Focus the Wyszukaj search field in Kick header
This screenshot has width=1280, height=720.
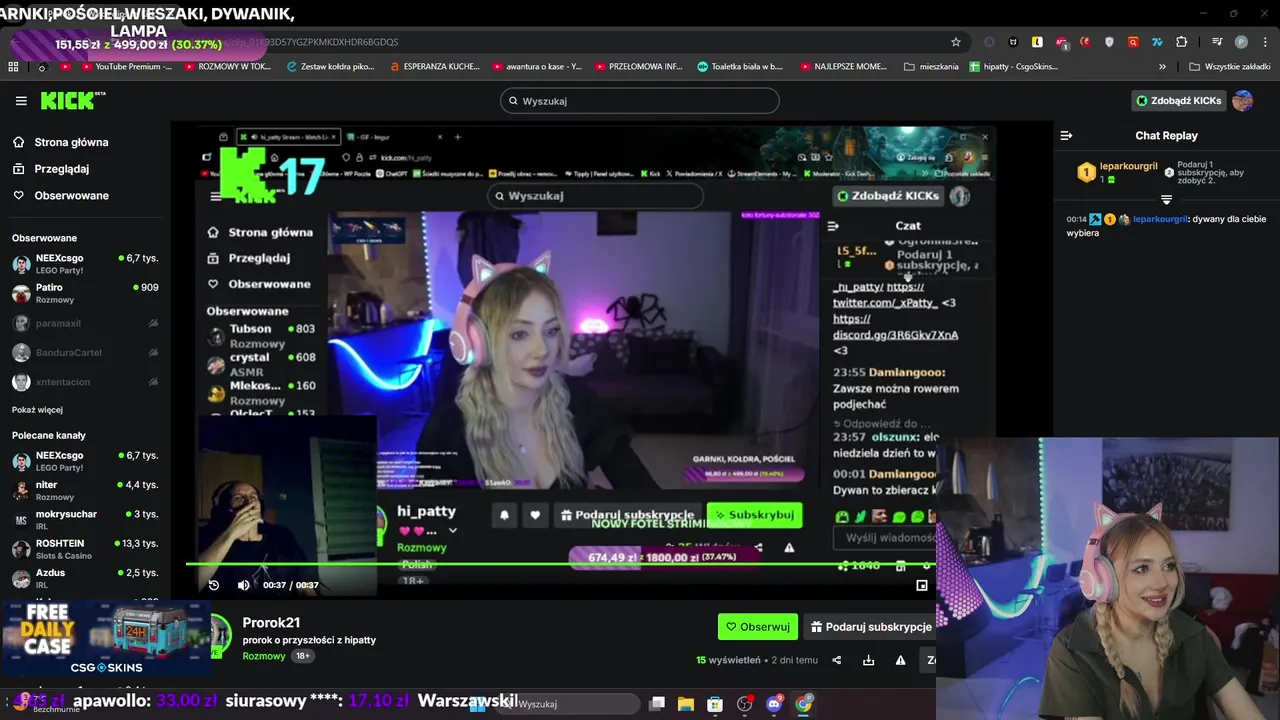pos(639,101)
